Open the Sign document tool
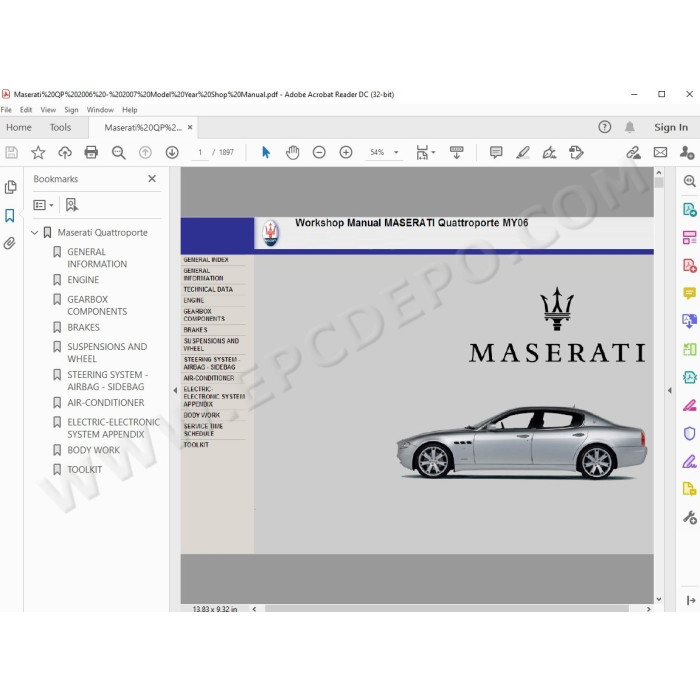 click(x=549, y=153)
